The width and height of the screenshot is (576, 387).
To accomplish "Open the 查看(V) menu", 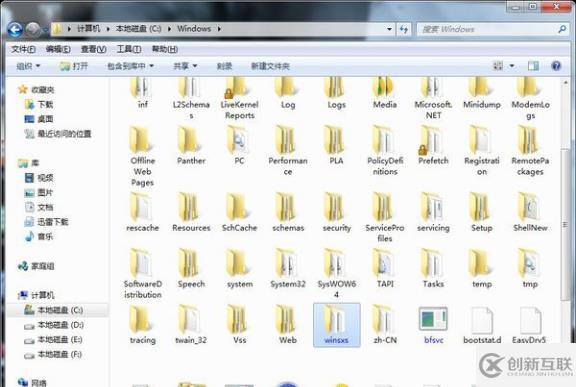I will 93,49.
